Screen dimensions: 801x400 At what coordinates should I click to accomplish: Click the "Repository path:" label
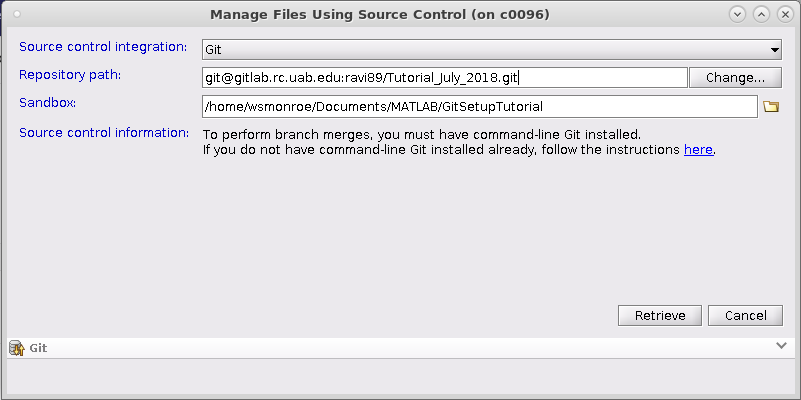tap(70, 75)
